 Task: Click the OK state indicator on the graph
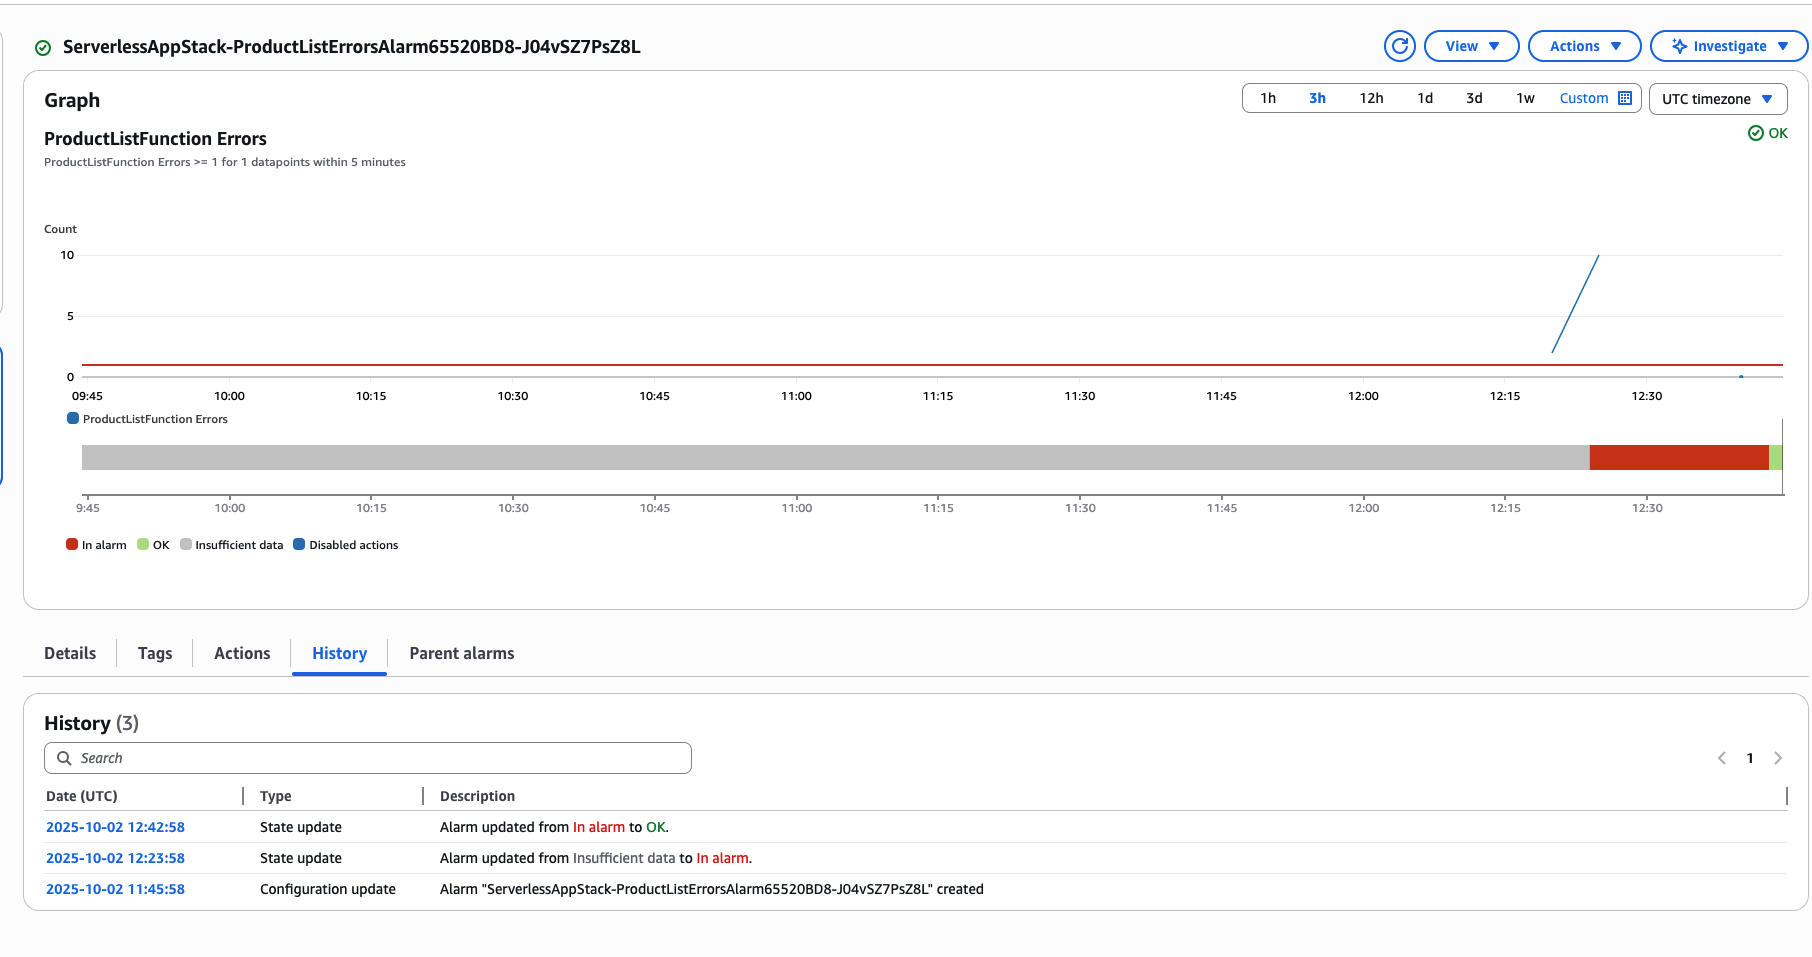(1768, 133)
